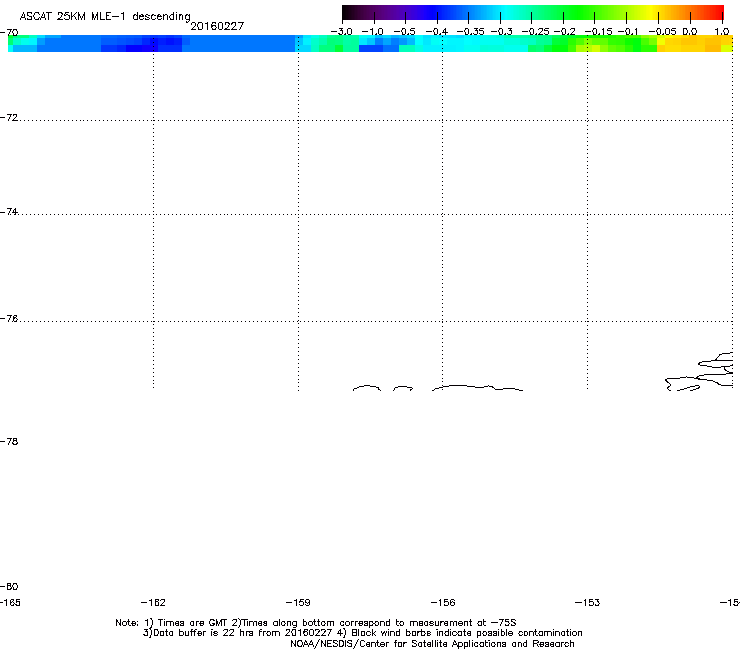Screen dimensions: 740x650
Task: Click the -0.1 color scale label
Action: click(628, 32)
